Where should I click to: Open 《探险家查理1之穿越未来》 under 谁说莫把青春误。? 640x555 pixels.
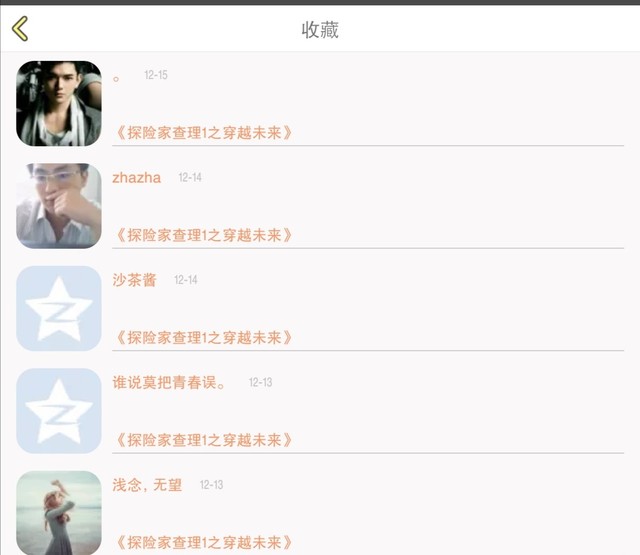coord(204,440)
